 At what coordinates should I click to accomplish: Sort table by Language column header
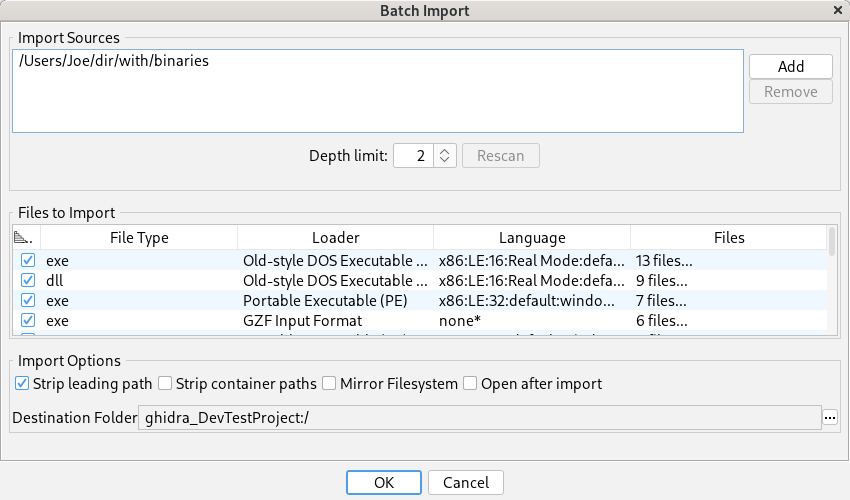click(531, 238)
